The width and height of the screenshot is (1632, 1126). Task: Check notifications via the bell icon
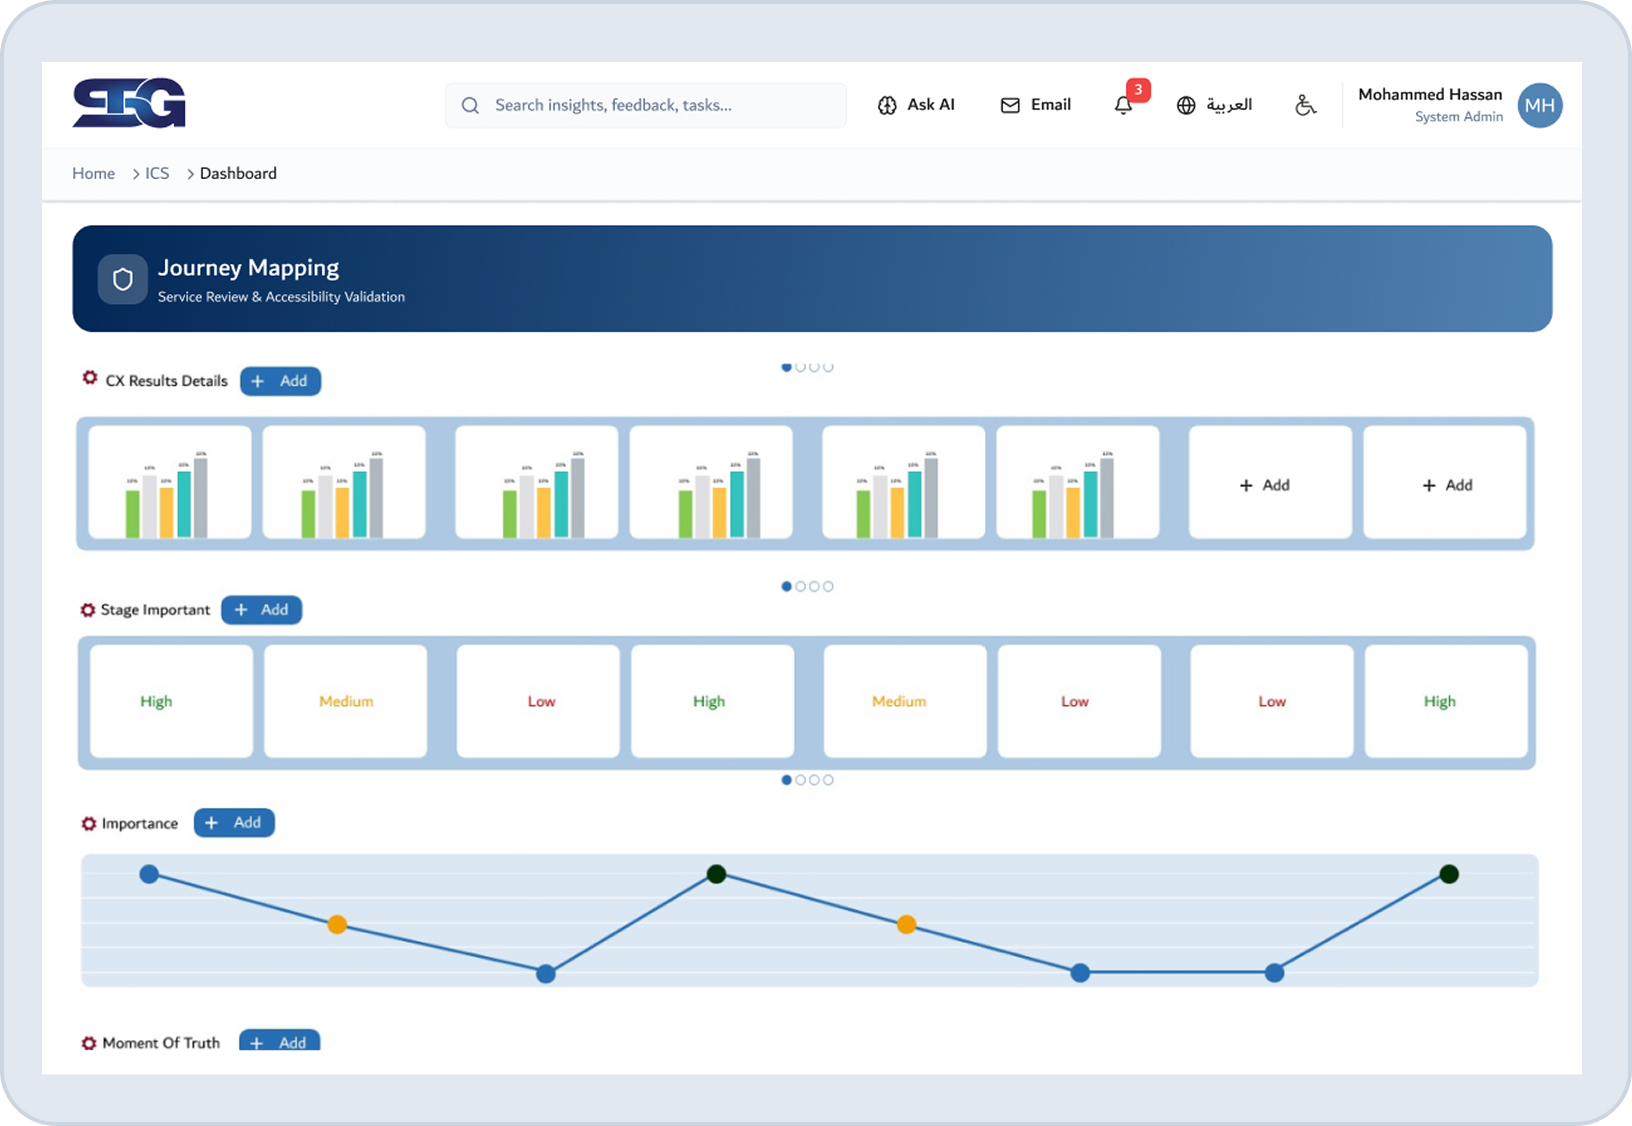1123,104
